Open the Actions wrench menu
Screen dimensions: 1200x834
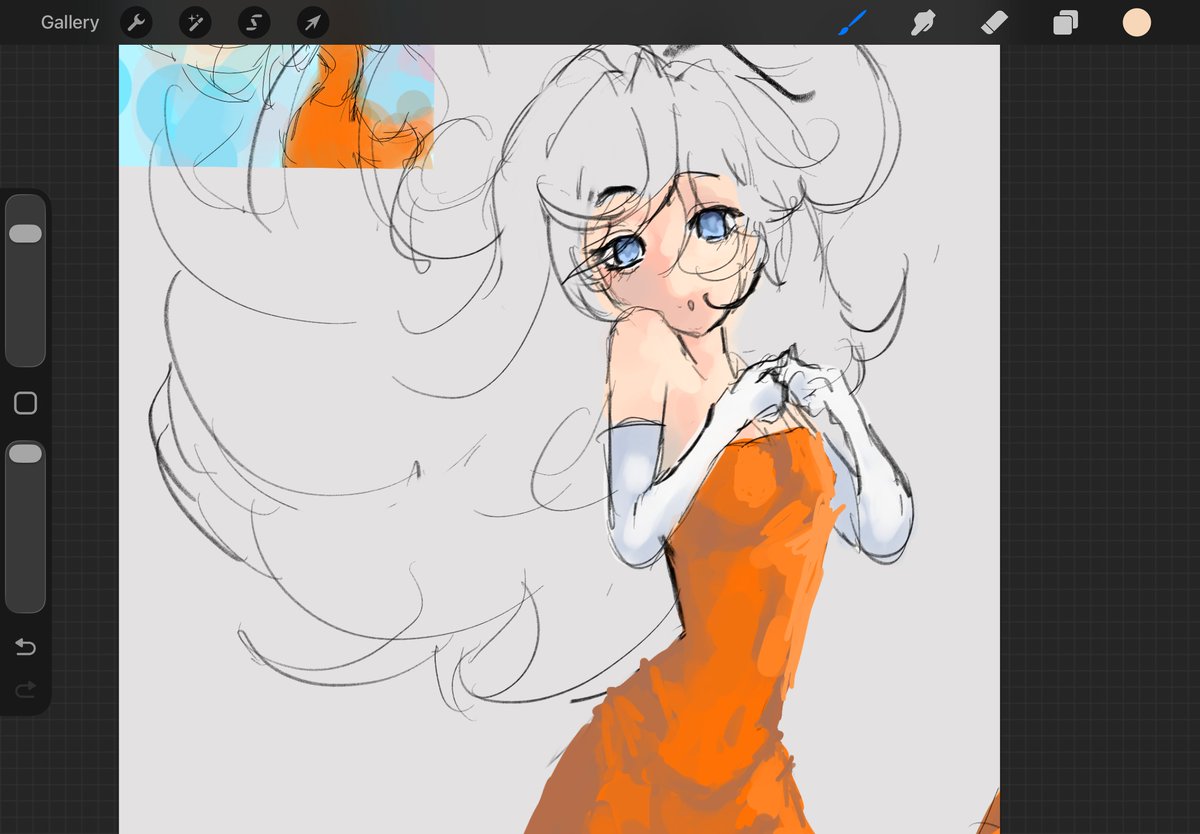click(136, 23)
